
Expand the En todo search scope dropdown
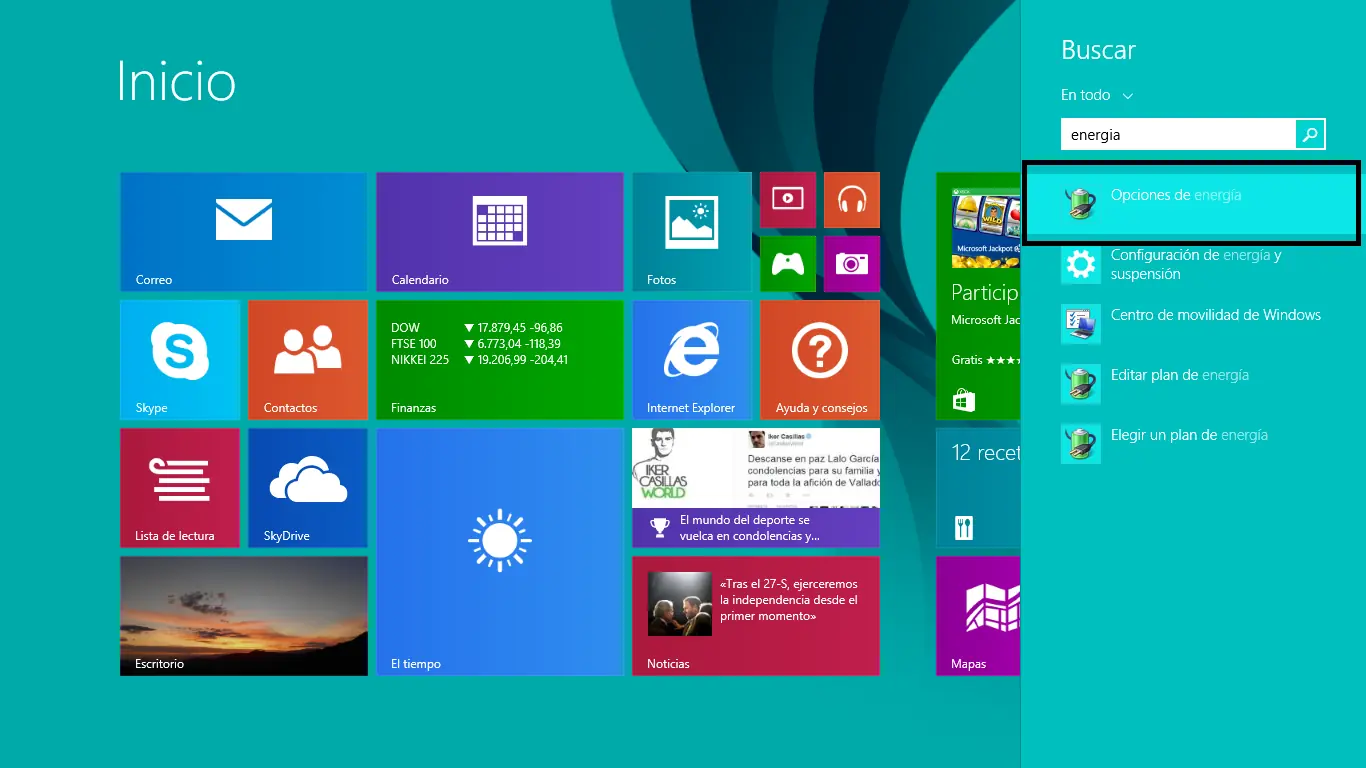pos(1097,95)
